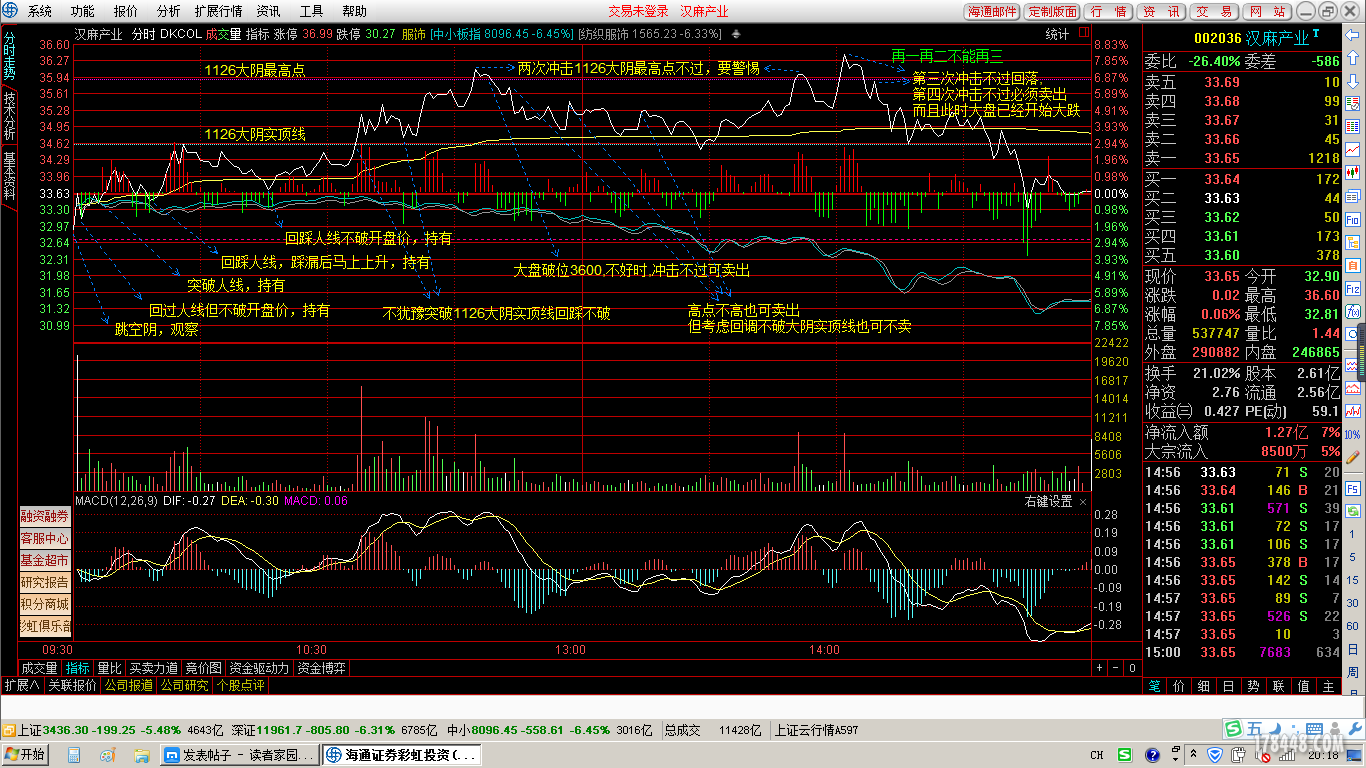Click the blue help question mark tray icon
Viewport: 1366px width, 768px height.
click(1153, 754)
